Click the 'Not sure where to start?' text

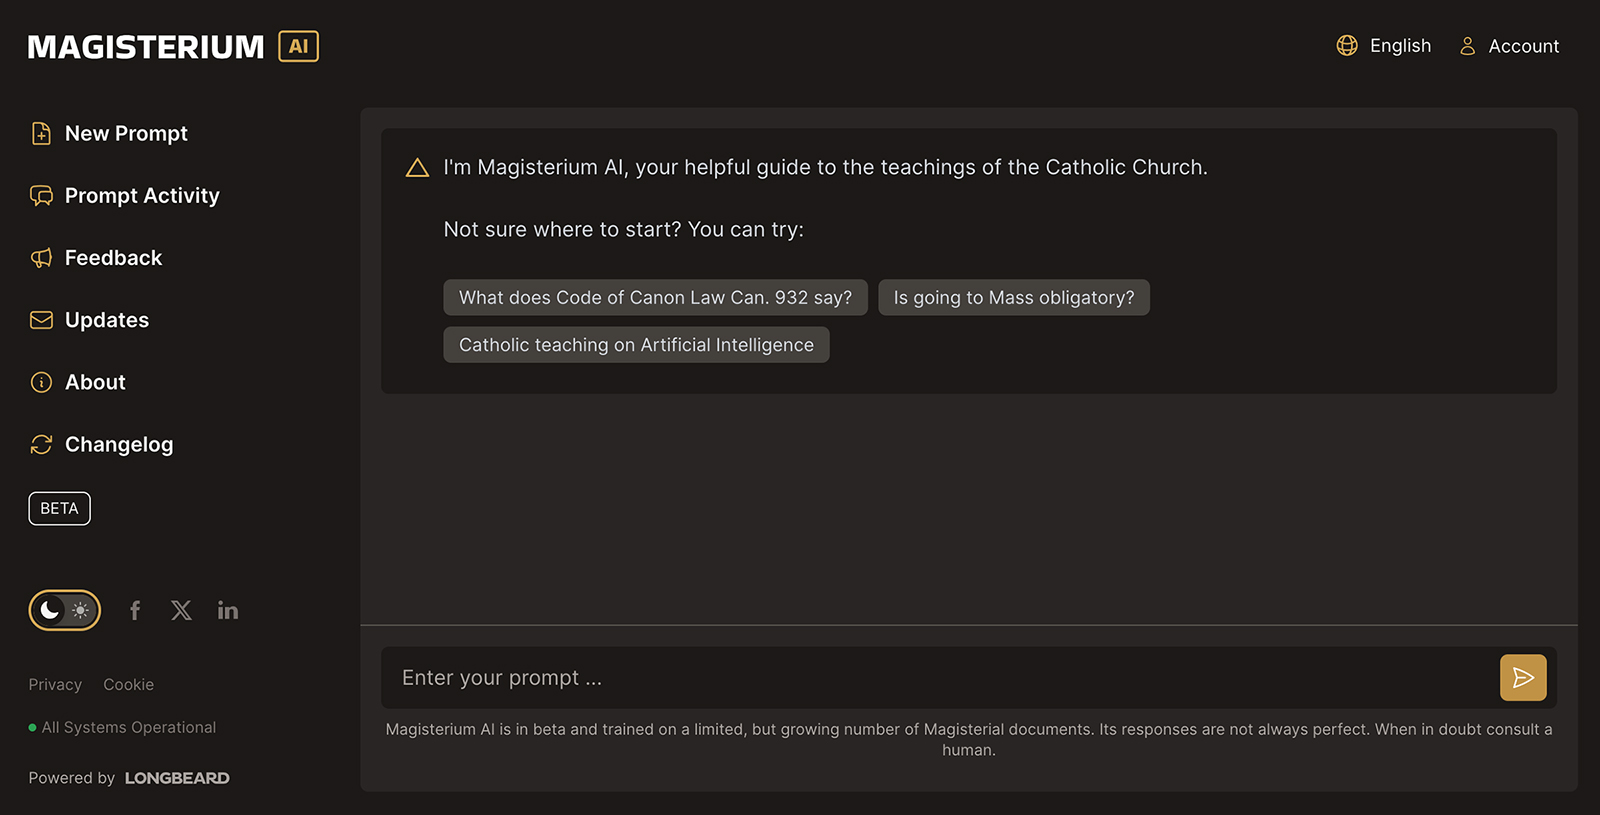pyautogui.click(x=563, y=229)
